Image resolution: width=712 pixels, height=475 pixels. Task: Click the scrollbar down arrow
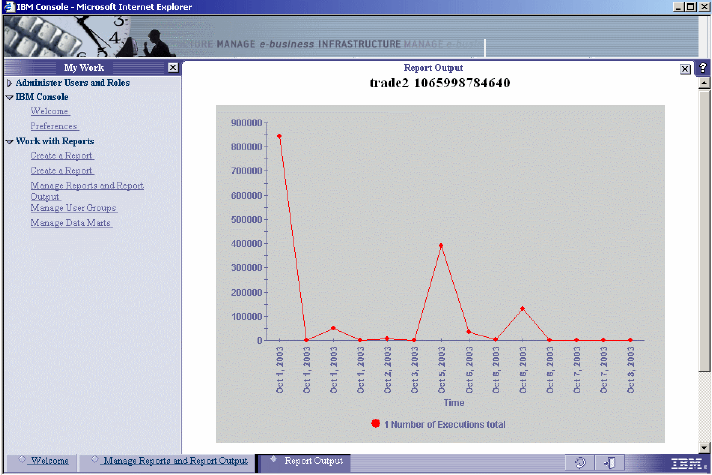coord(704,447)
